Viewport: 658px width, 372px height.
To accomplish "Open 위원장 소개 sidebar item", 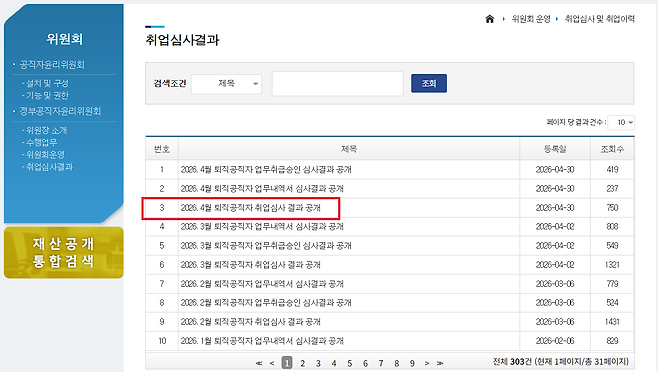I will (46, 130).
